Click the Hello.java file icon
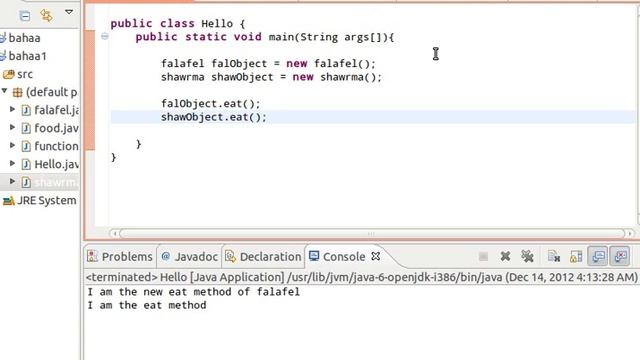The image size is (640, 360). [x=26, y=164]
